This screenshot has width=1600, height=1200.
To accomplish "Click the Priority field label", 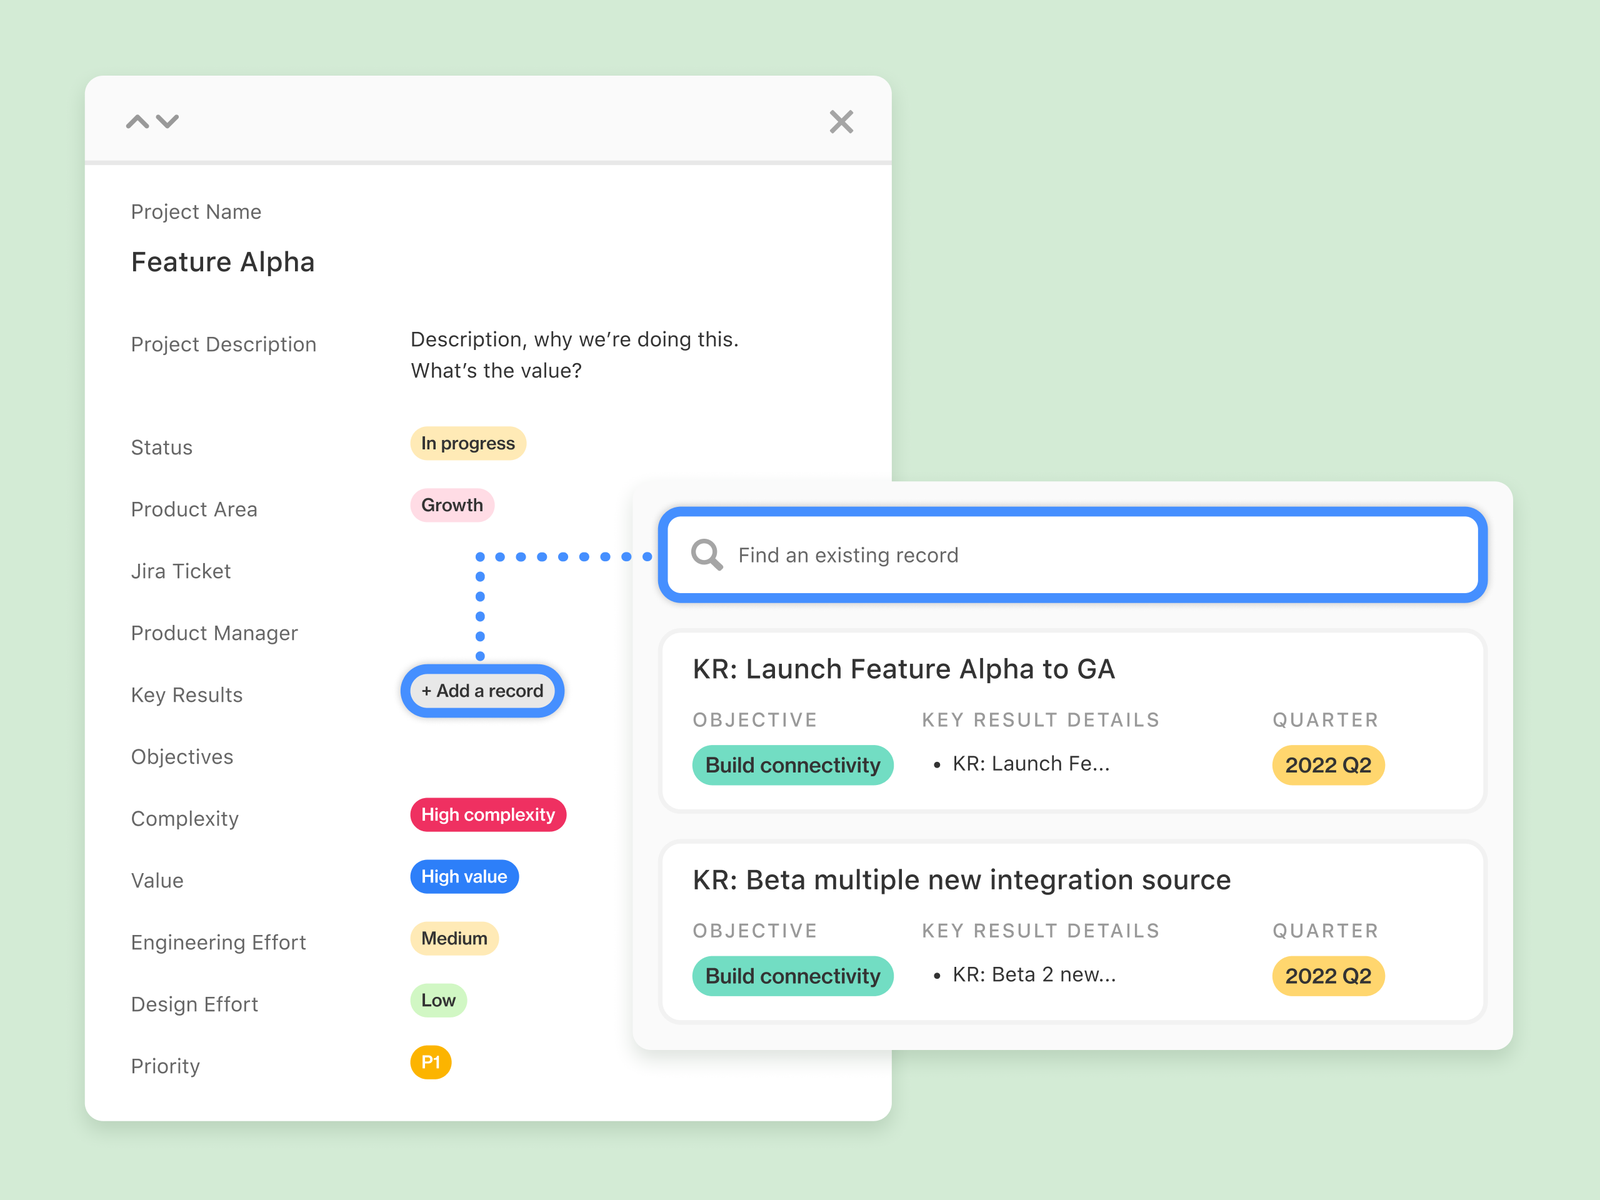I will tap(166, 1066).
